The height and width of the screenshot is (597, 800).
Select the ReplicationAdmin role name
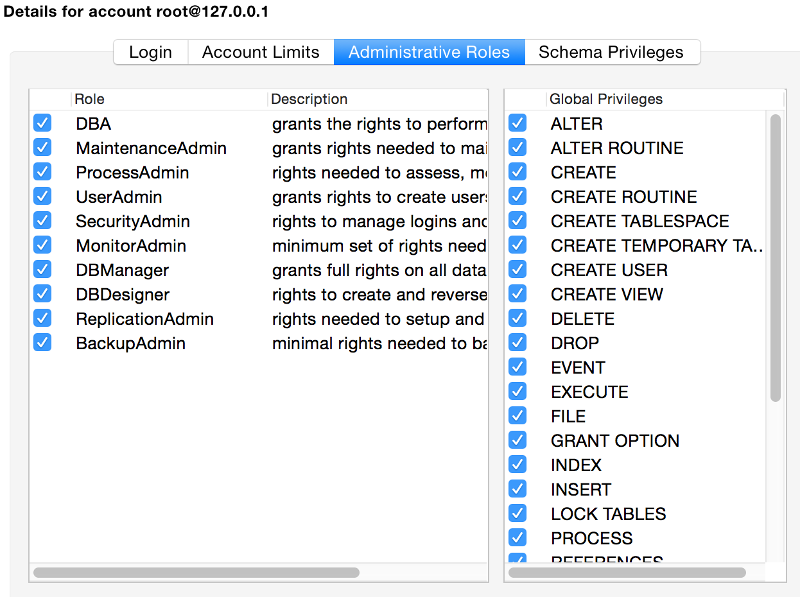tap(144, 319)
